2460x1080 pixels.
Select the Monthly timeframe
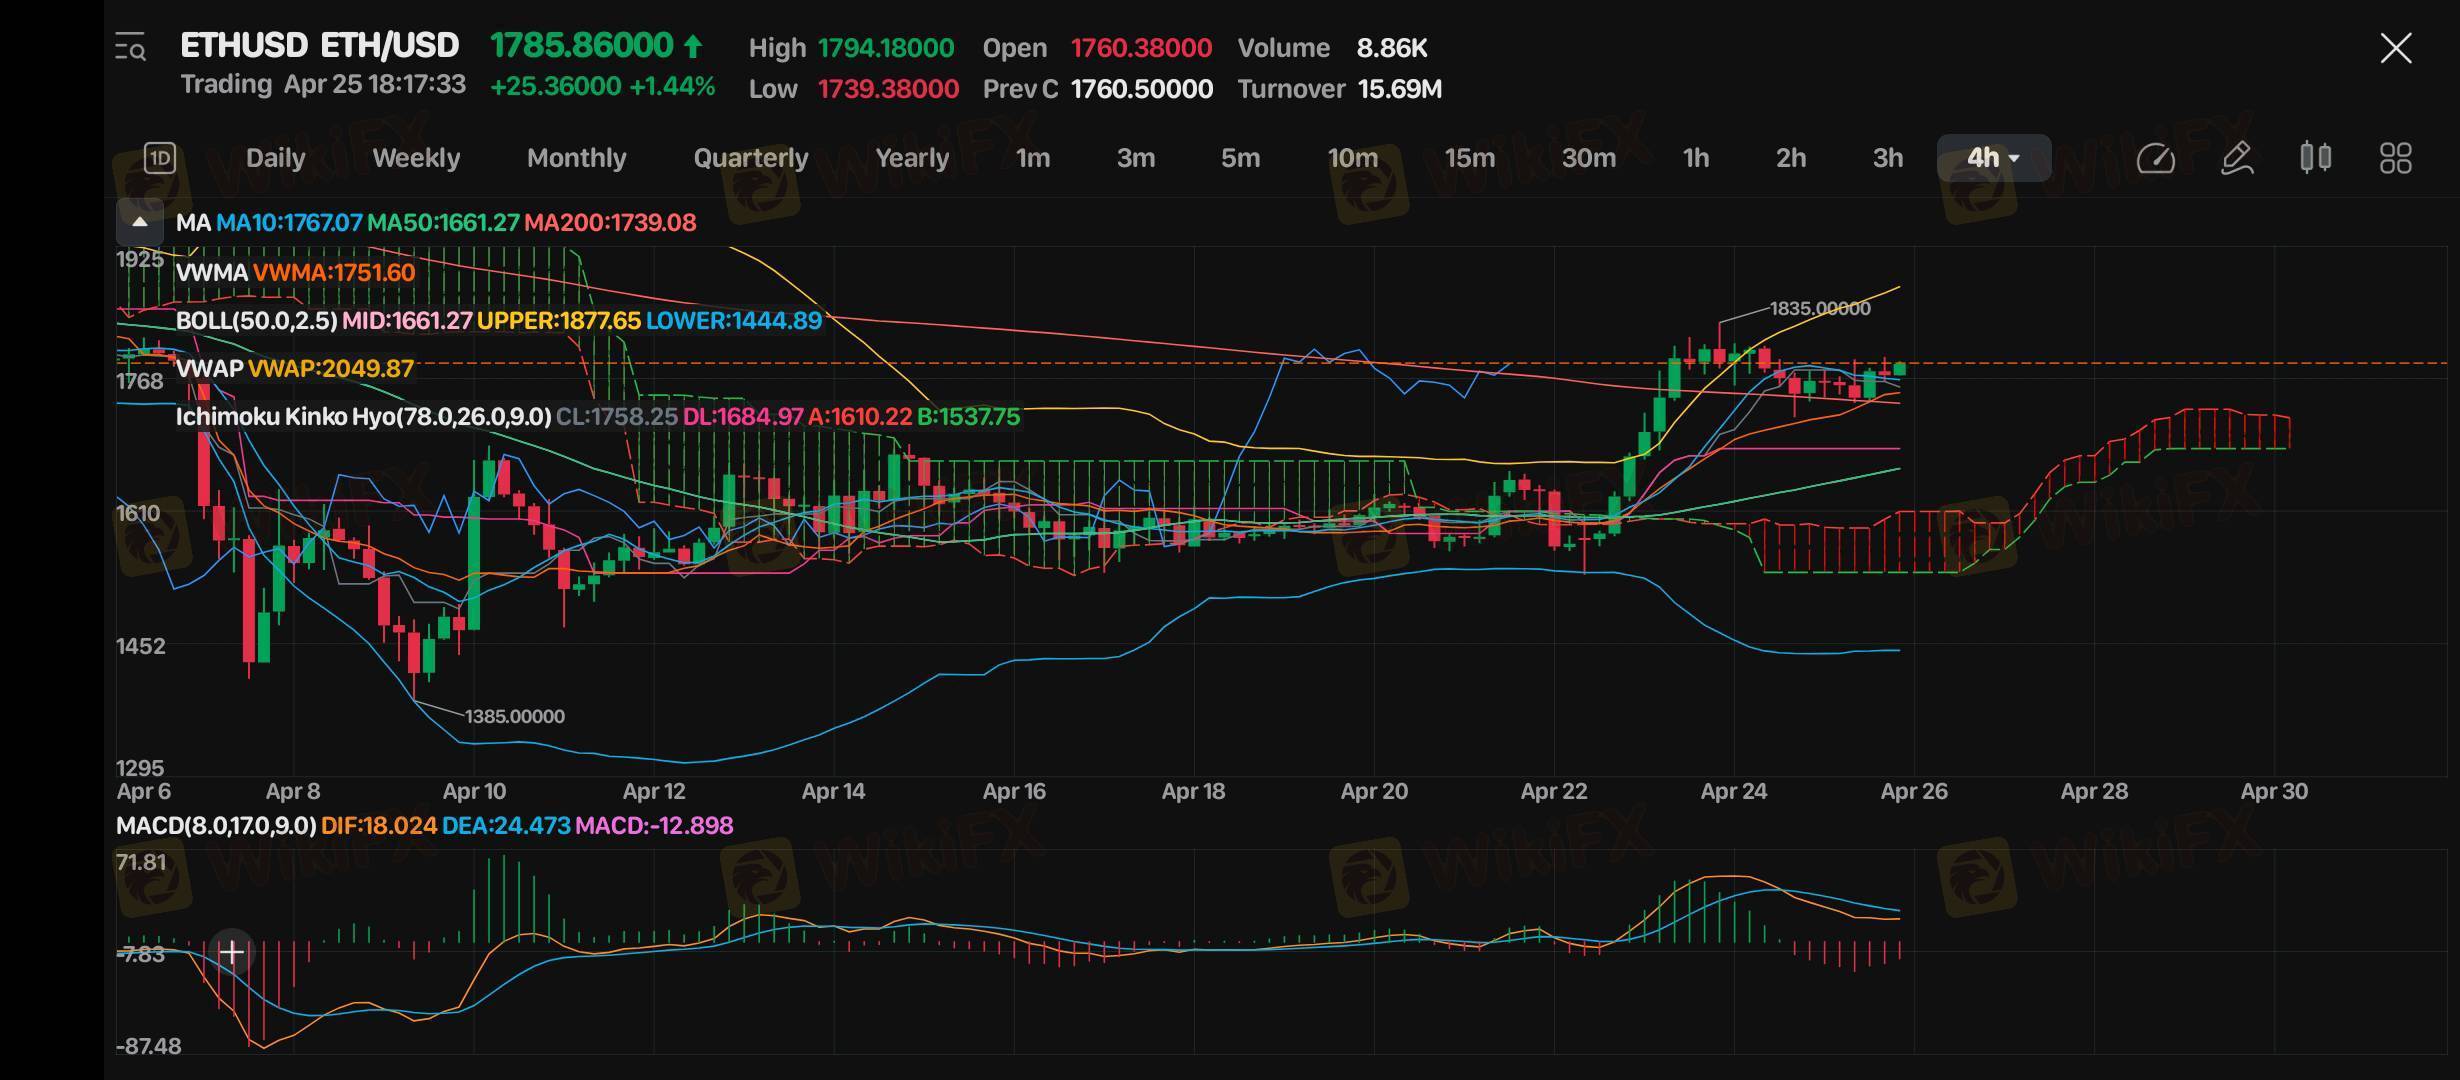[x=576, y=158]
